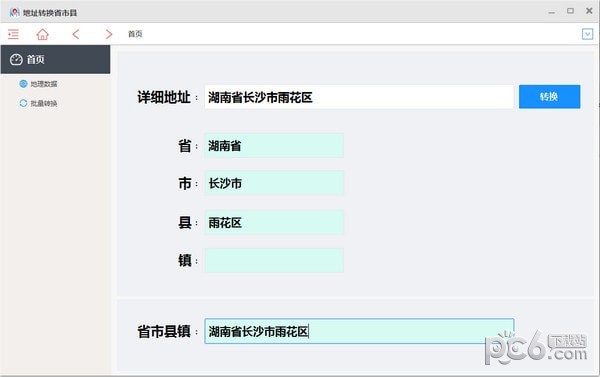This screenshot has width=600, height=377.
Task: Open 首页 in the sidebar
Action: point(55,59)
